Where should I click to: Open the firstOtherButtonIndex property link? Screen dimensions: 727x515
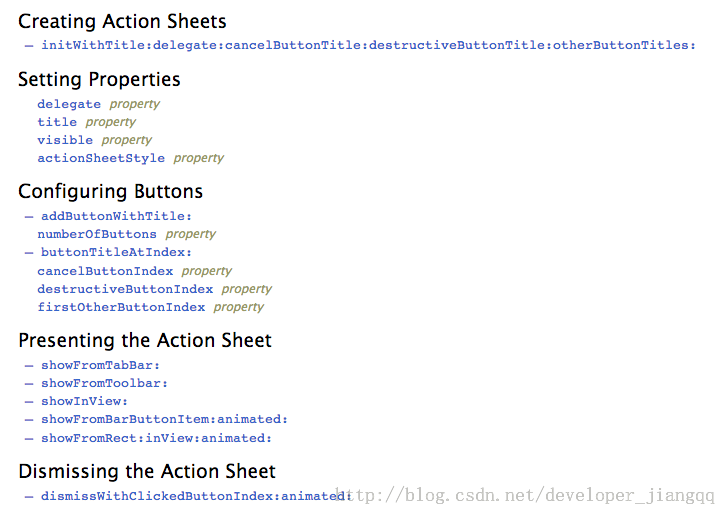pos(121,307)
